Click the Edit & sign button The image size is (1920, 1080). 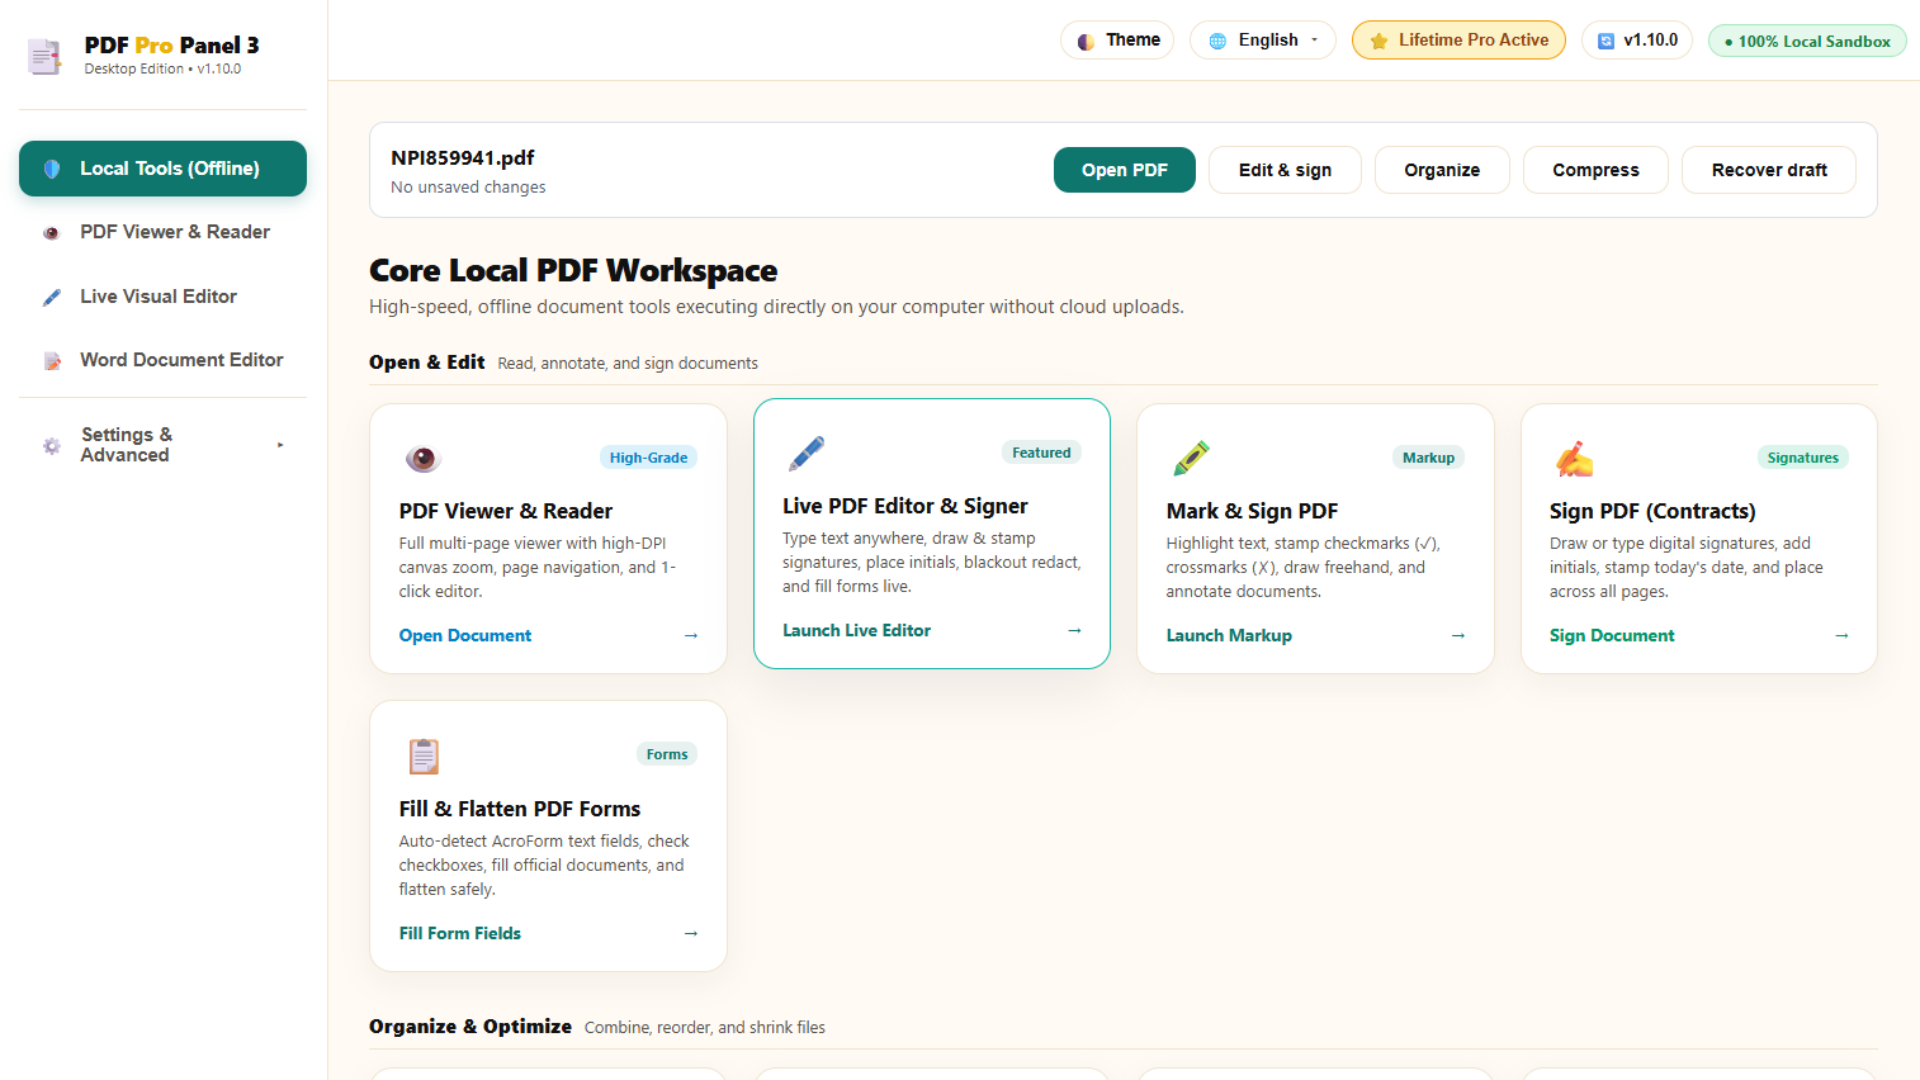[x=1285, y=170]
